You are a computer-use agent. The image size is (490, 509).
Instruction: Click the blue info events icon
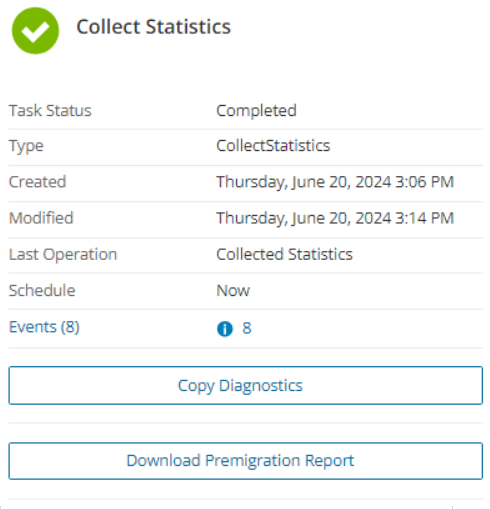pos(225,329)
